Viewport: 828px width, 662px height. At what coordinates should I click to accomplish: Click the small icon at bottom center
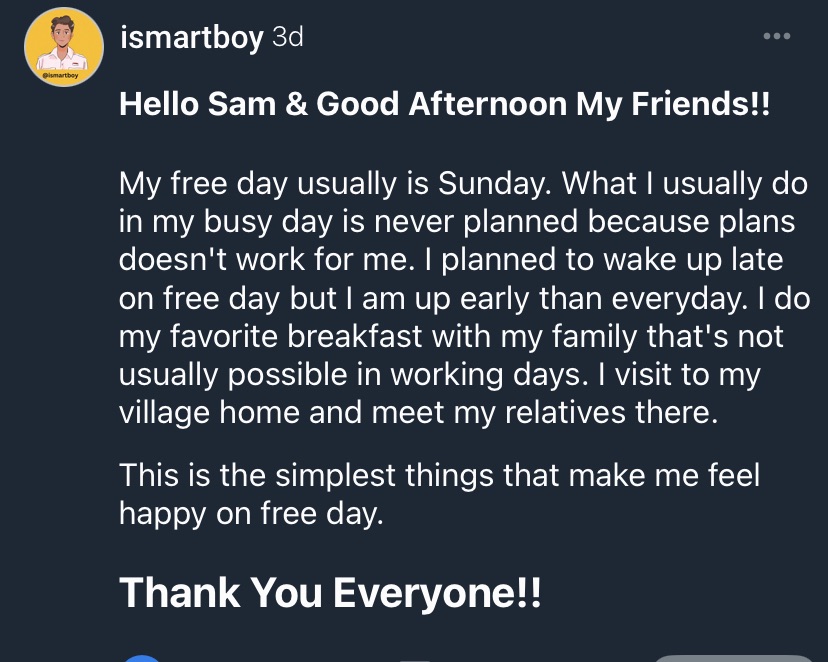pos(417,658)
